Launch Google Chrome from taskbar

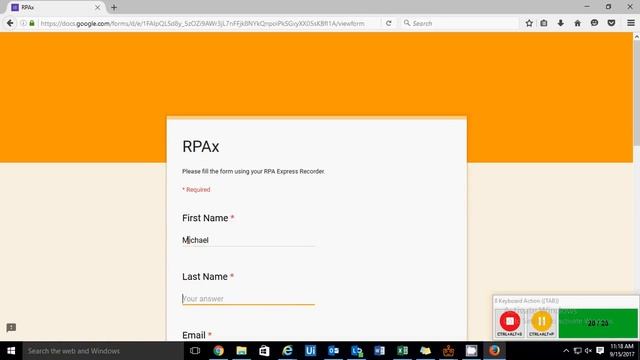[x=218, y=351]
